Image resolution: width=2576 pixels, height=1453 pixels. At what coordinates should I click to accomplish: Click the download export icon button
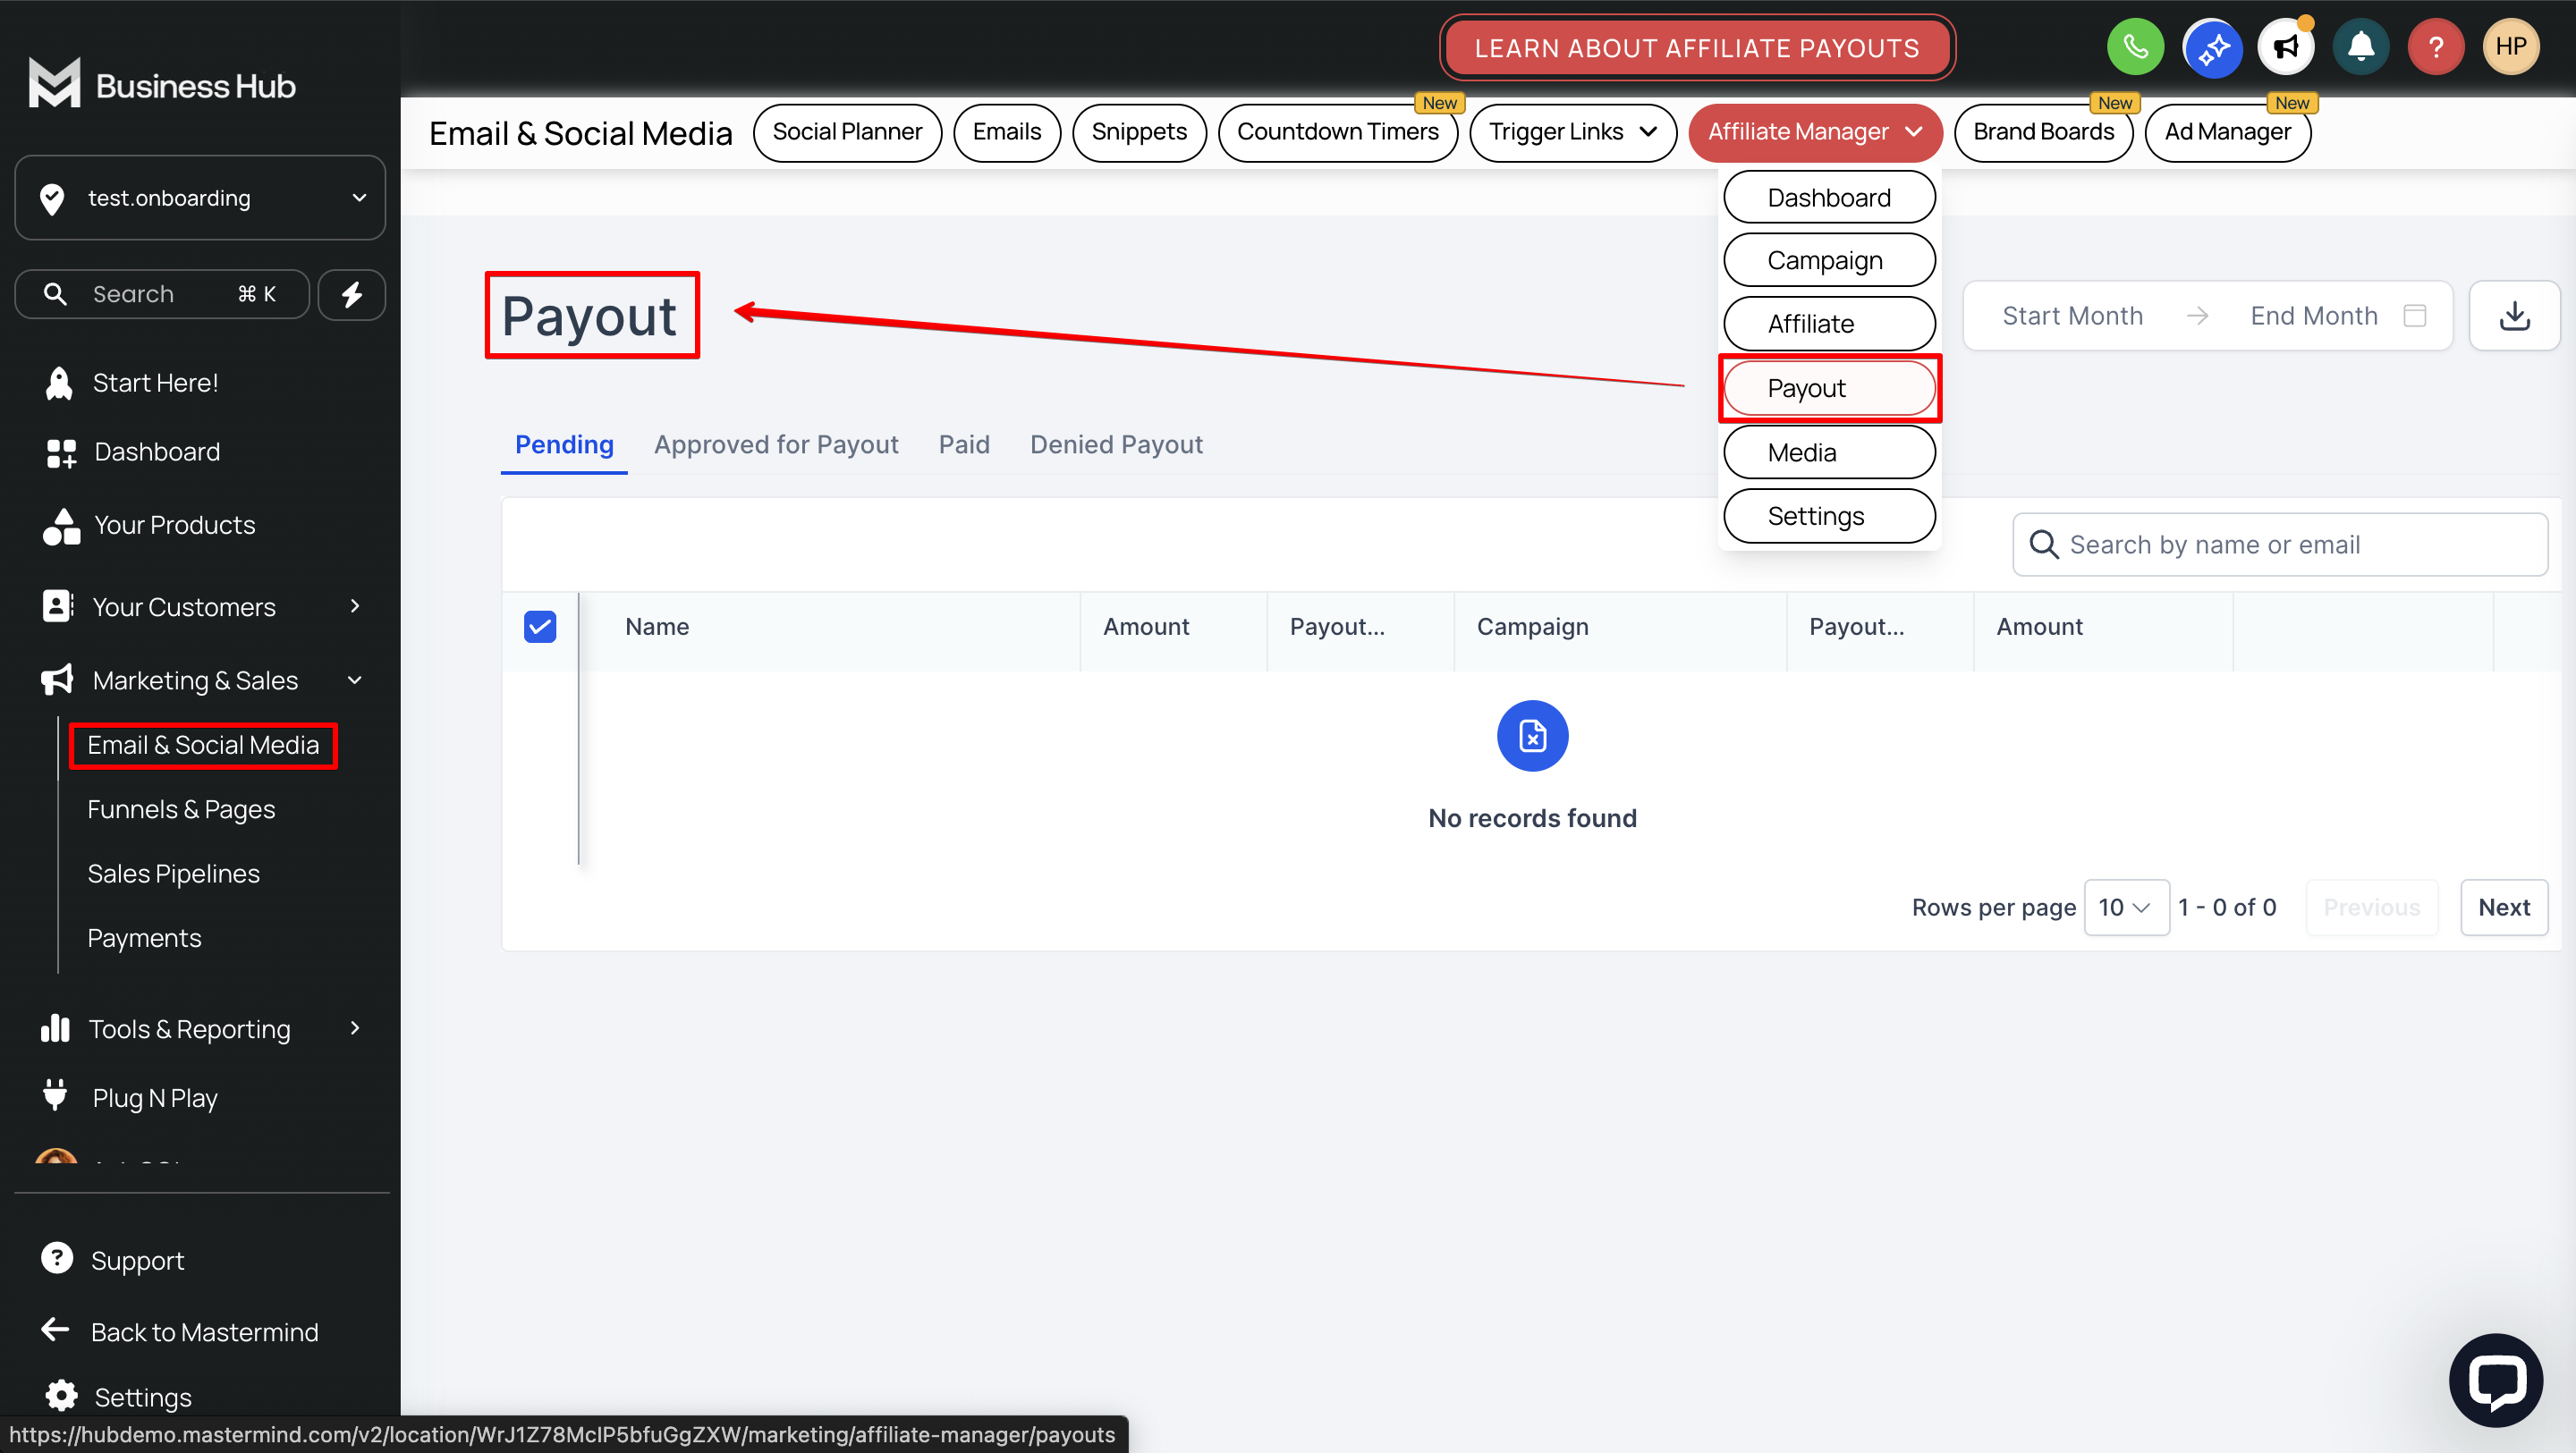coord(2514,316)
